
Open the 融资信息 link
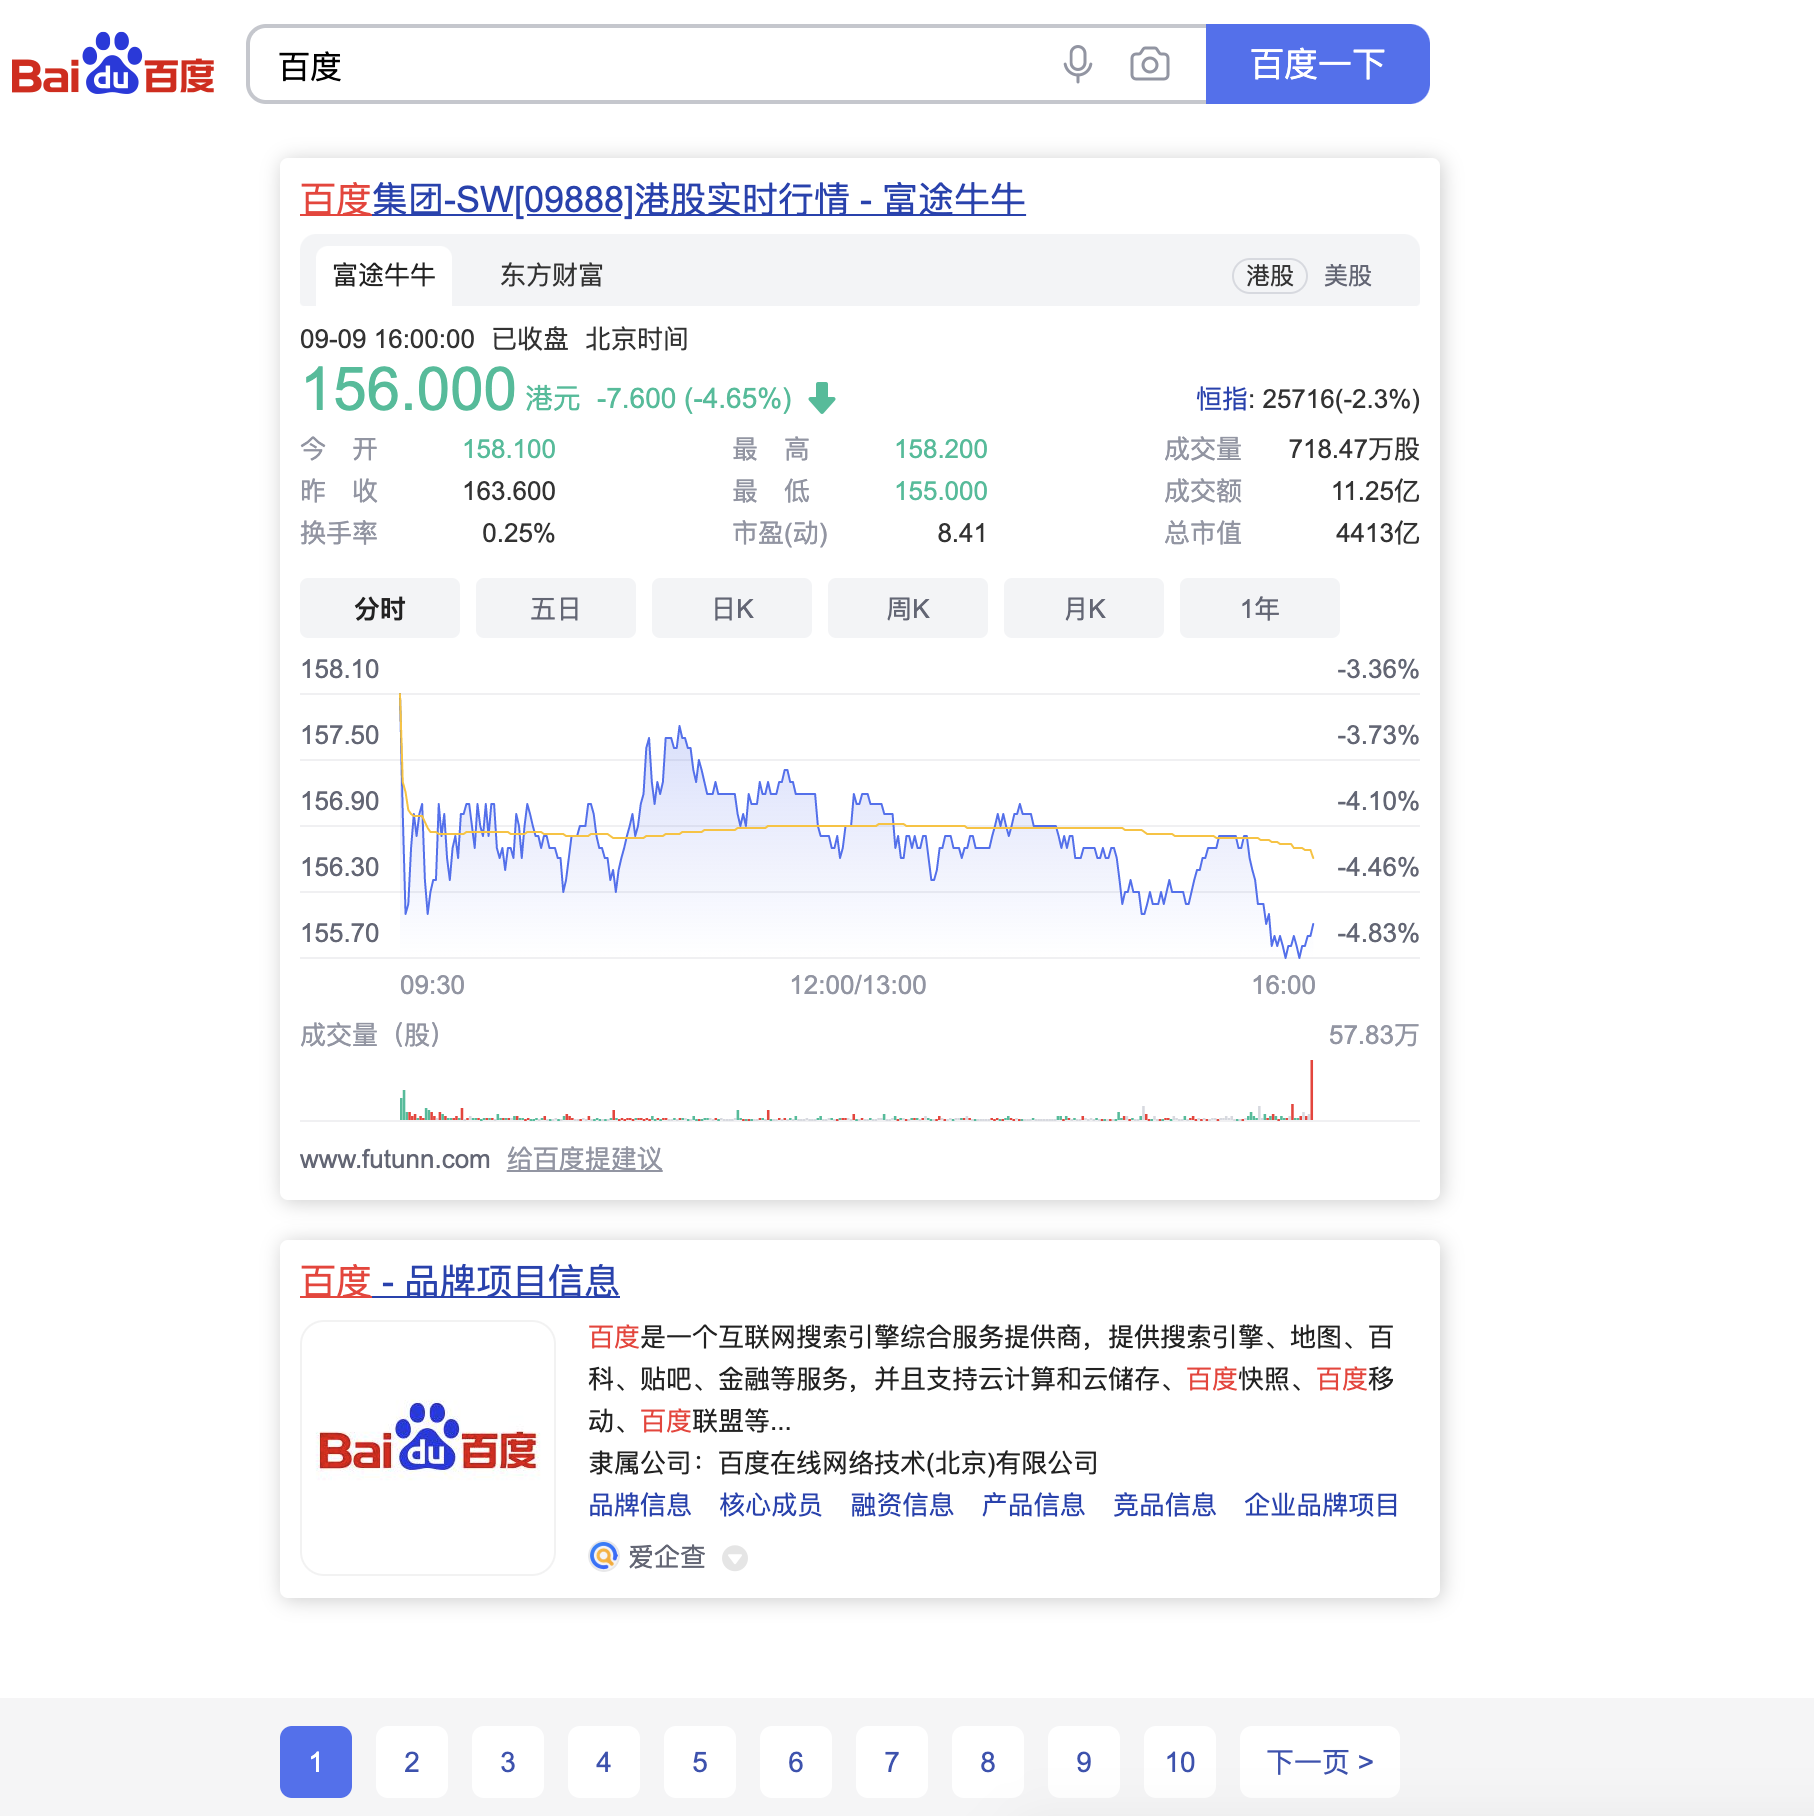click(901, 1504)
